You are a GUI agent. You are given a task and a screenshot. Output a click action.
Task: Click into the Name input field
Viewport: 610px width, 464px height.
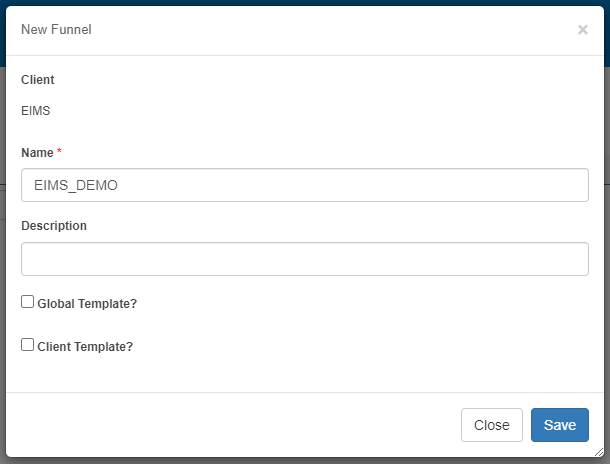click(x=305, y=185)
